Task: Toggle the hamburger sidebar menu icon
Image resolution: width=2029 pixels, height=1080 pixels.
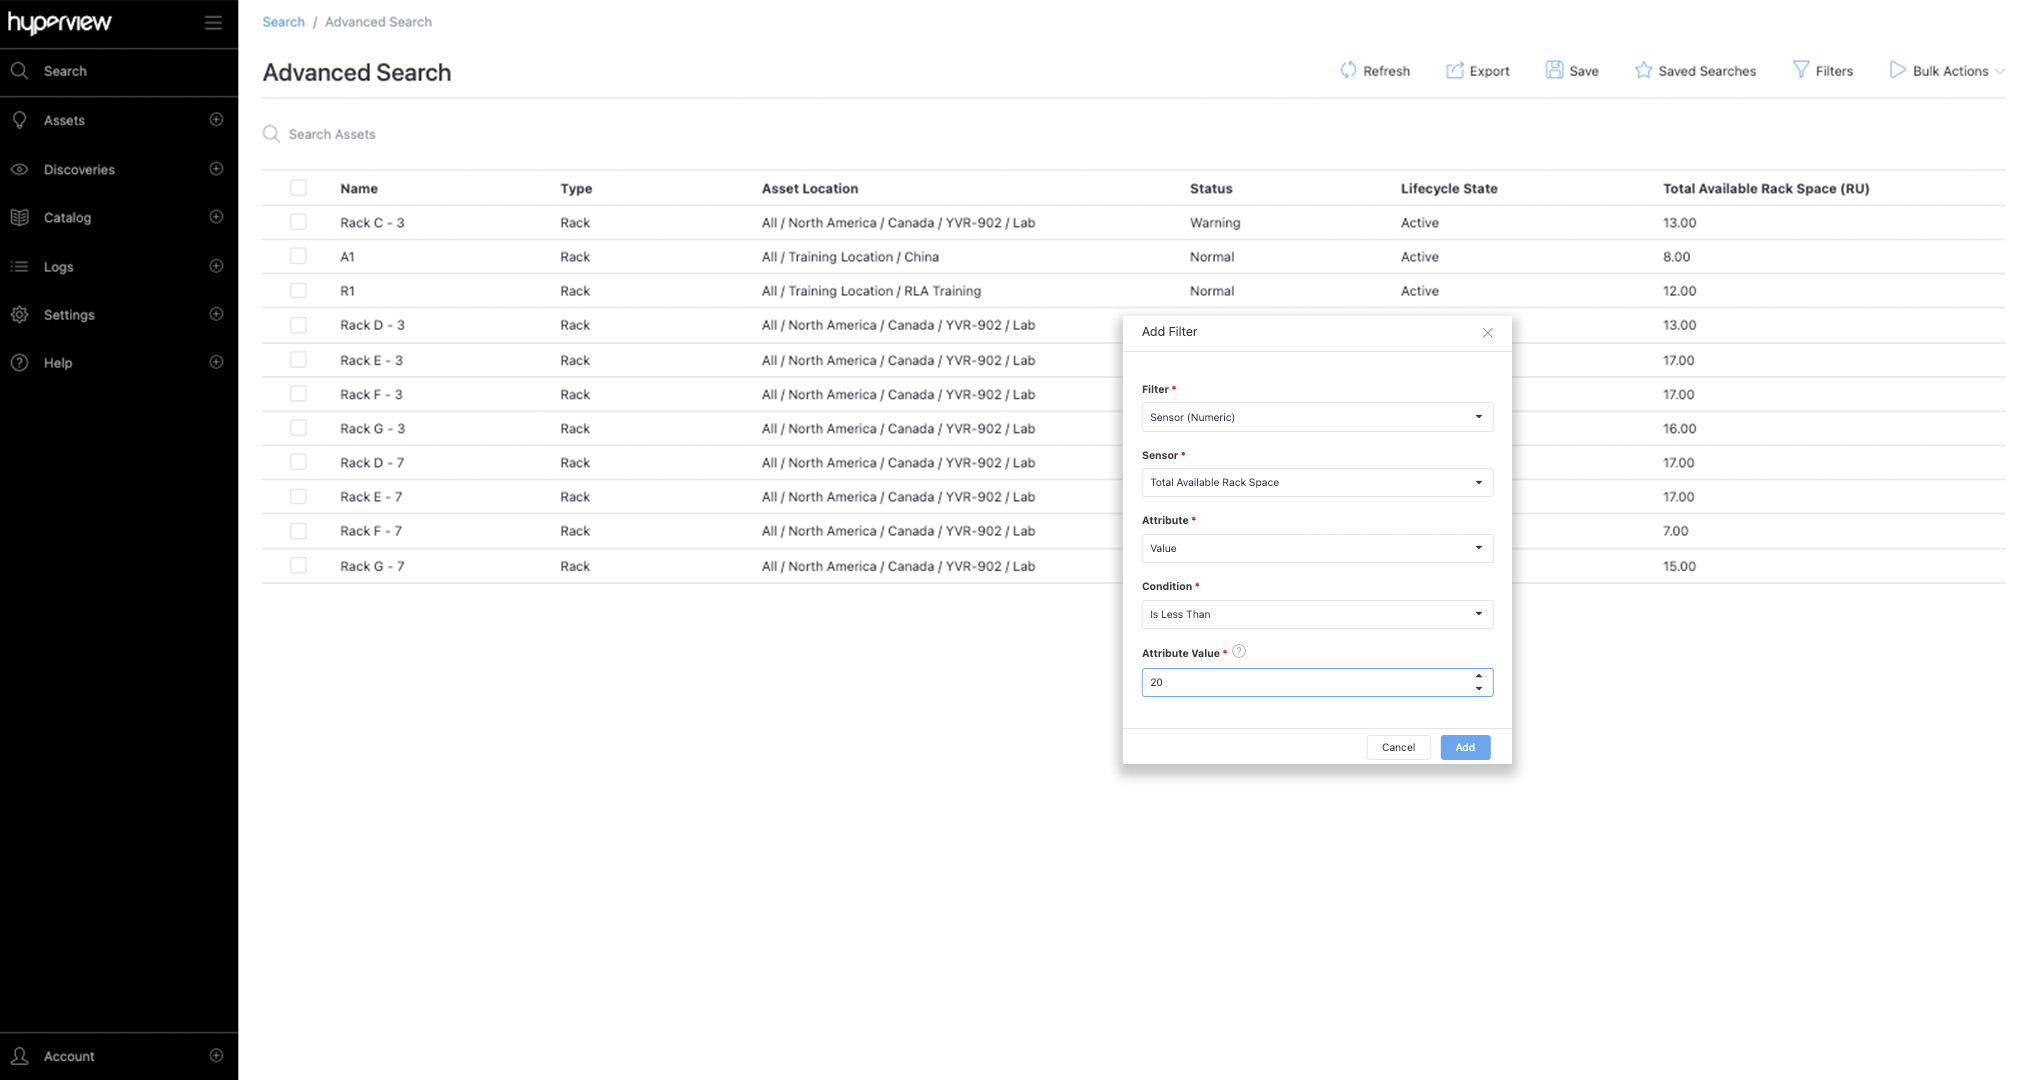Action: [x=213, y=22]
